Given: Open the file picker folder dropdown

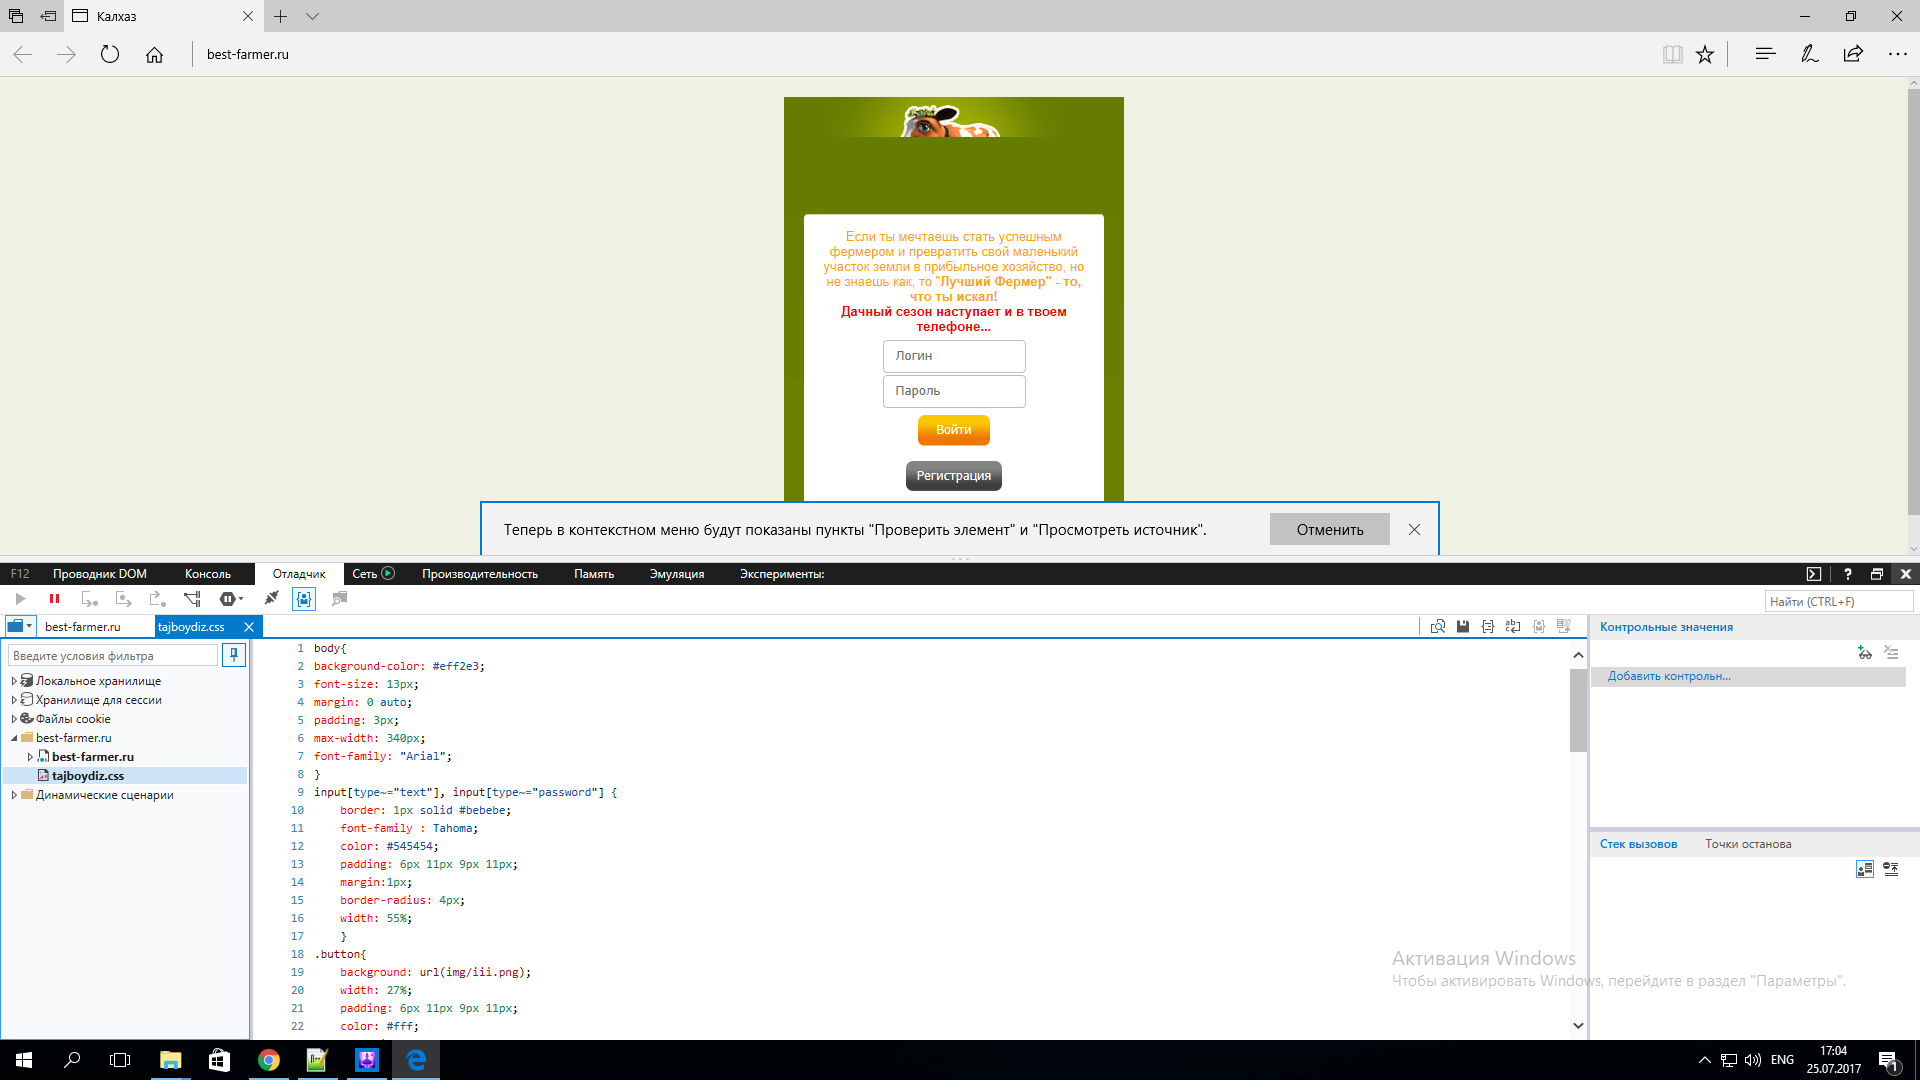Looking at the screenshot, I should 20,626.
